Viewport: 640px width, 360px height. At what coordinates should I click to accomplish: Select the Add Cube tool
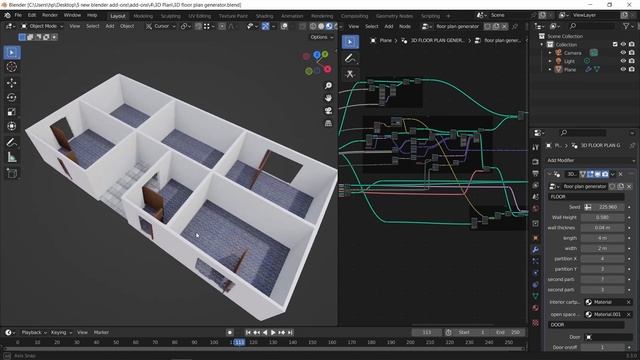pos(11,173)
